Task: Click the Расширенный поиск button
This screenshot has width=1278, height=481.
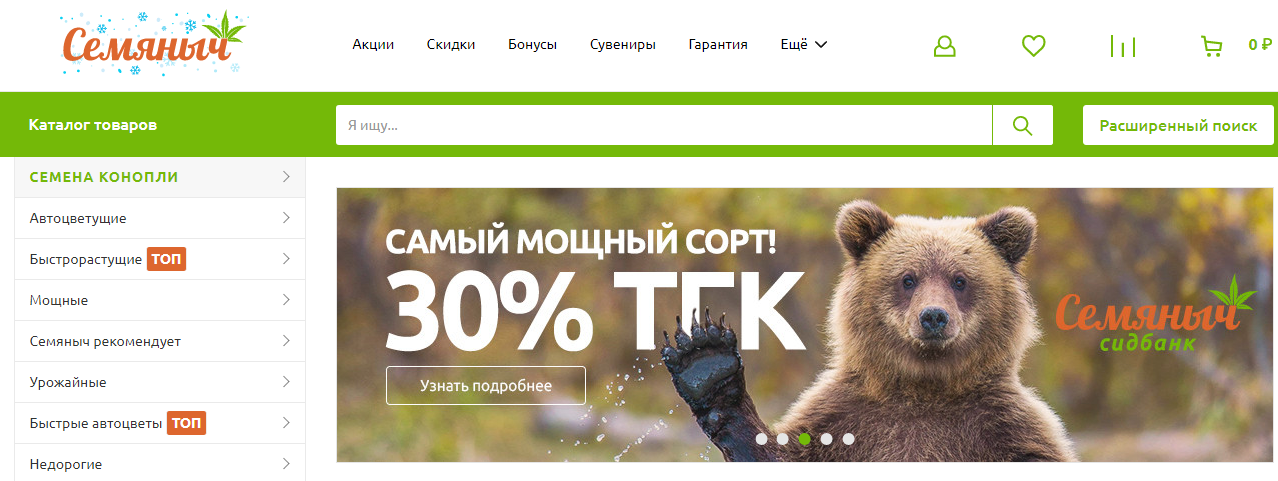Action: [x=1178, y=125]
